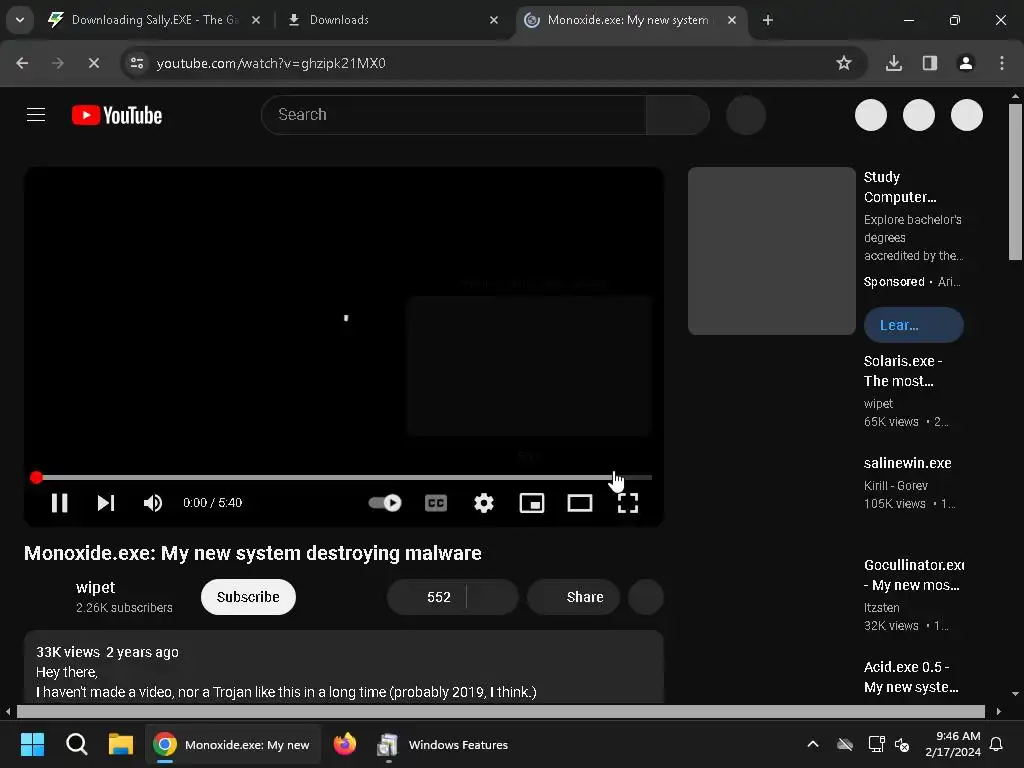Screen dimensions: 1024x768
Task: Open the Study Computer sponsored ad thumbnail
Action: click(772, 251)
